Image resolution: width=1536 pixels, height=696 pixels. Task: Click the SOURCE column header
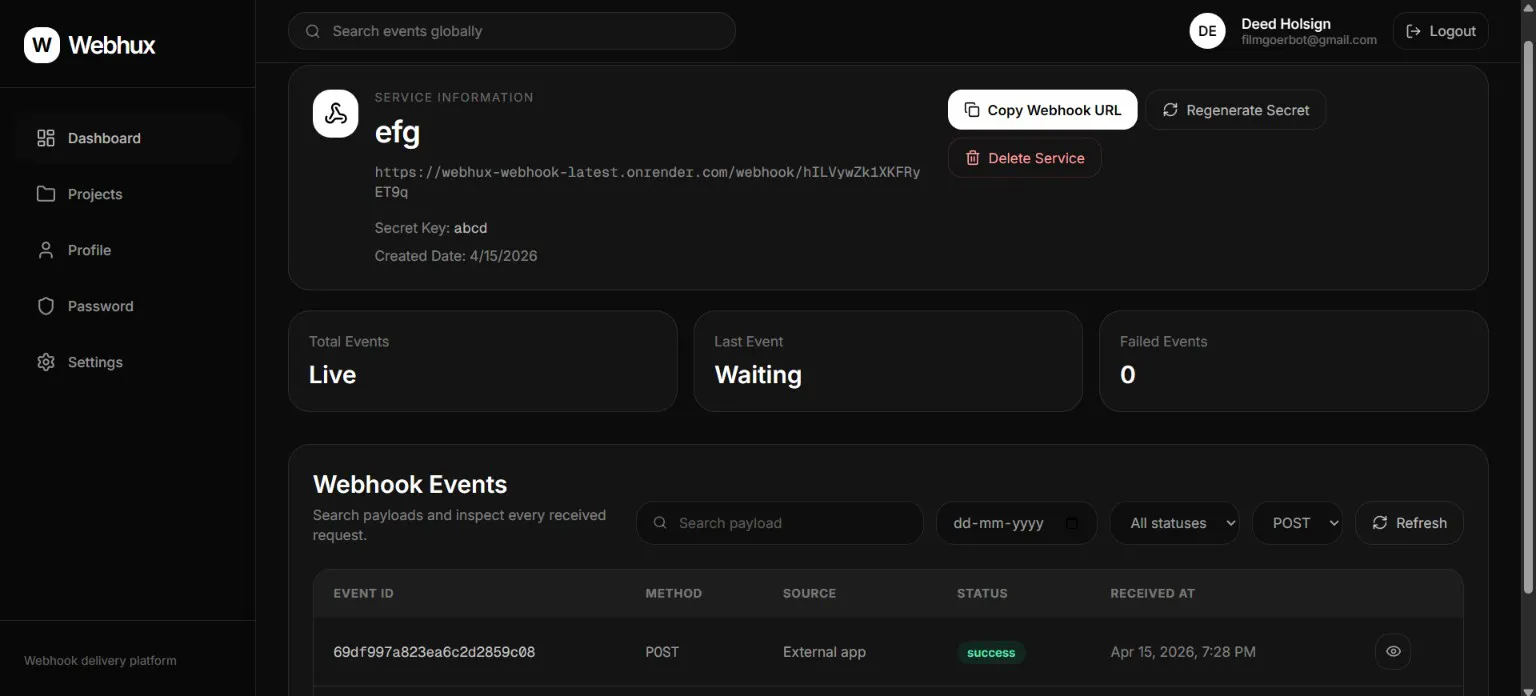point(809,593)
